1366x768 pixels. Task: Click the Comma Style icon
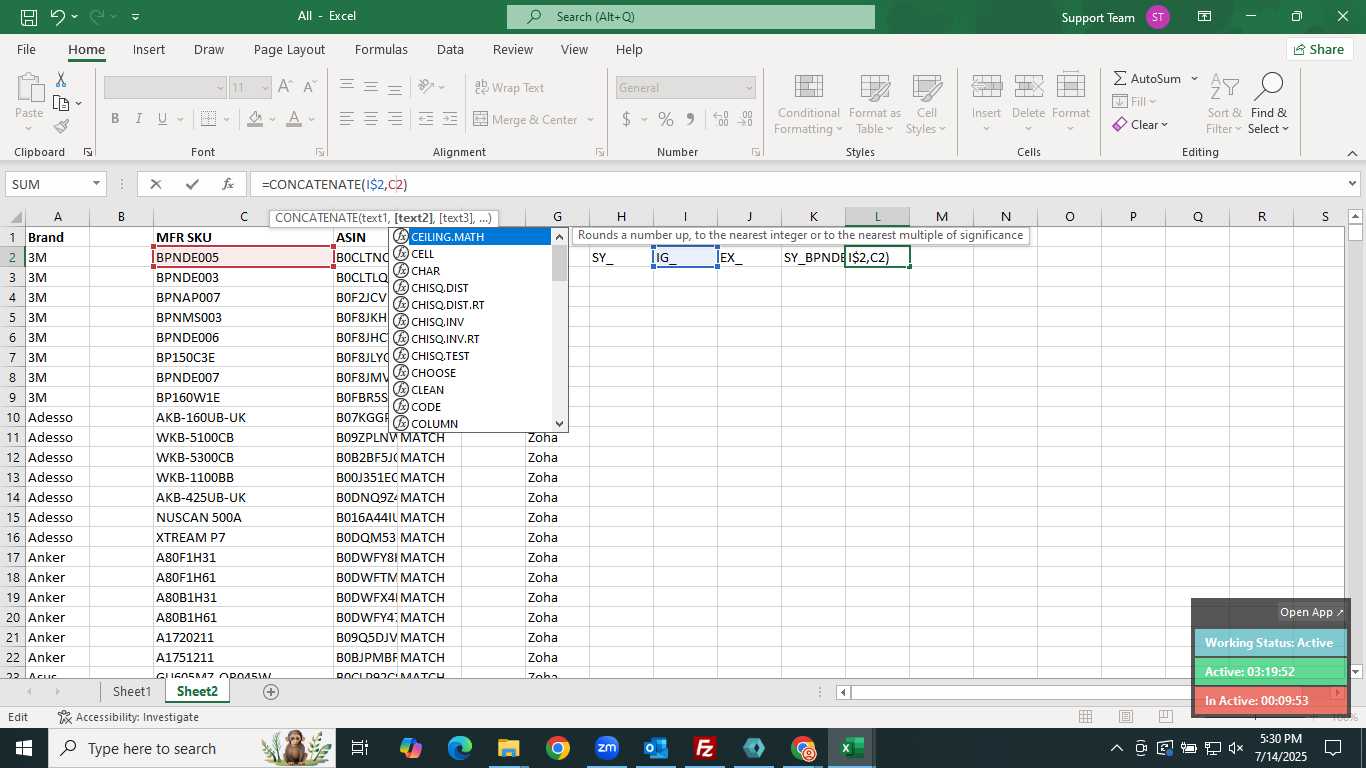690,119
